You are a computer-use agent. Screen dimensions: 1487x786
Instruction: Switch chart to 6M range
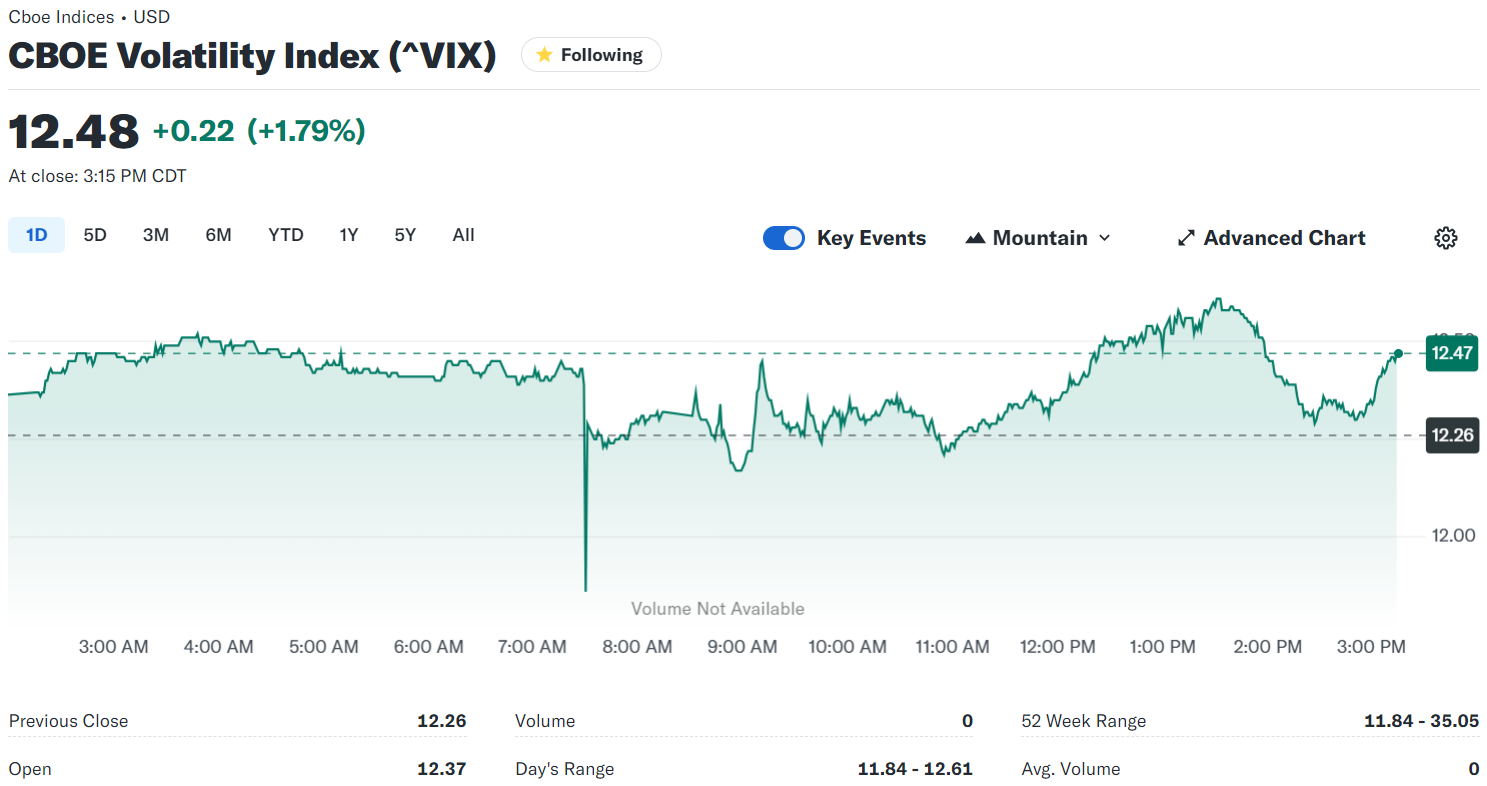tap(219, 235)
